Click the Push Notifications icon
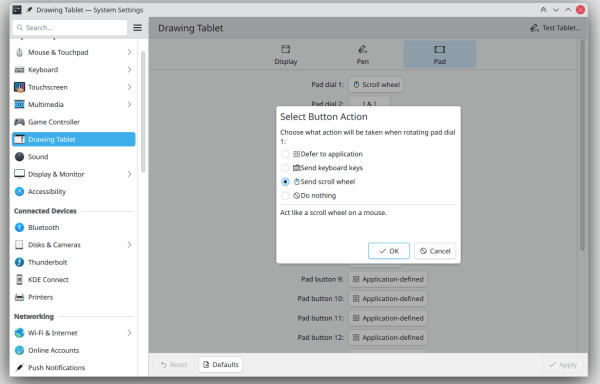The image size is (600, 384). [x=19, y=368]
